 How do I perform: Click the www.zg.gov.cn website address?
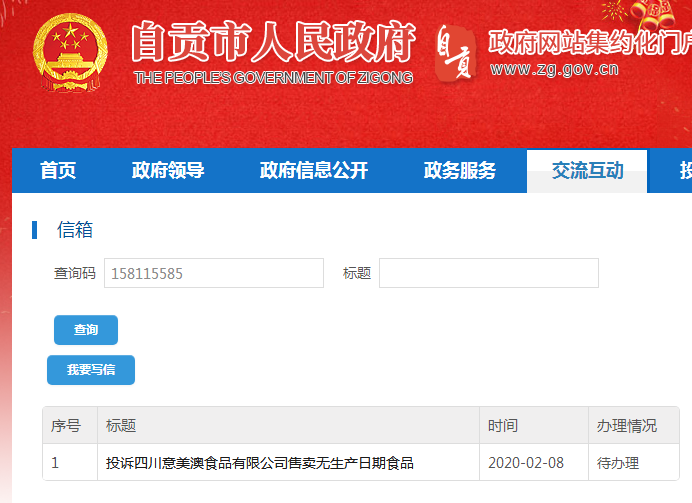pyautogui.click(x=554, y=69)
